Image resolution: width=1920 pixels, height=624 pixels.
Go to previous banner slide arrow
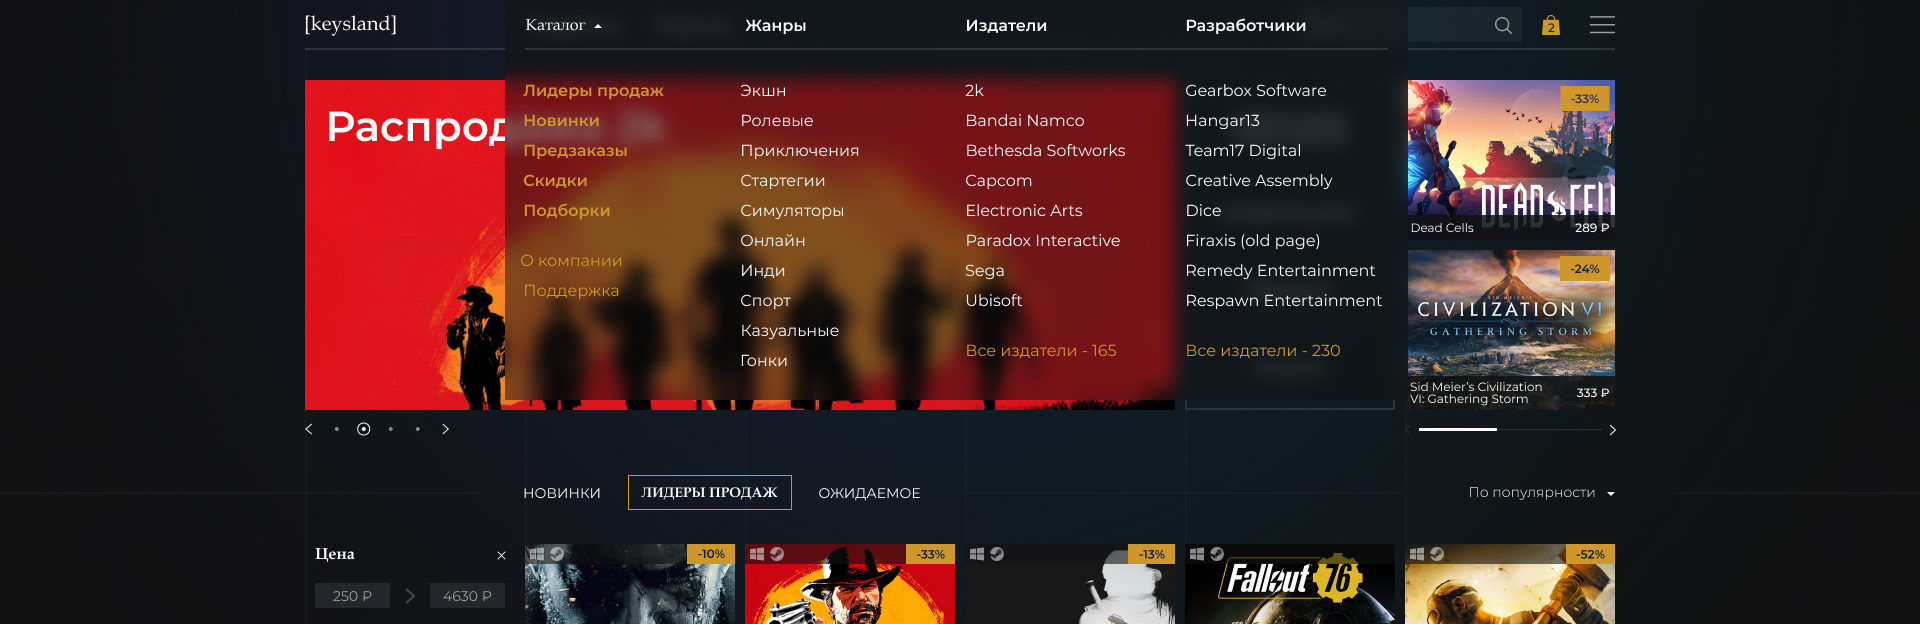309,429
